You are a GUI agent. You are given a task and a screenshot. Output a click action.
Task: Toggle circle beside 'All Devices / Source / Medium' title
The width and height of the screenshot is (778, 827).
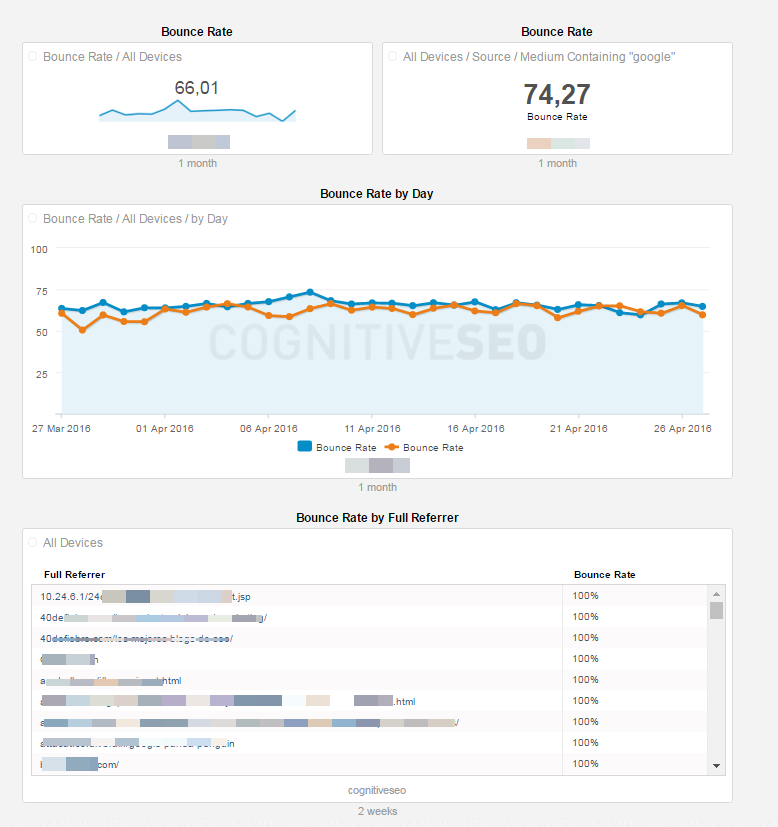[x=392, y=56]
